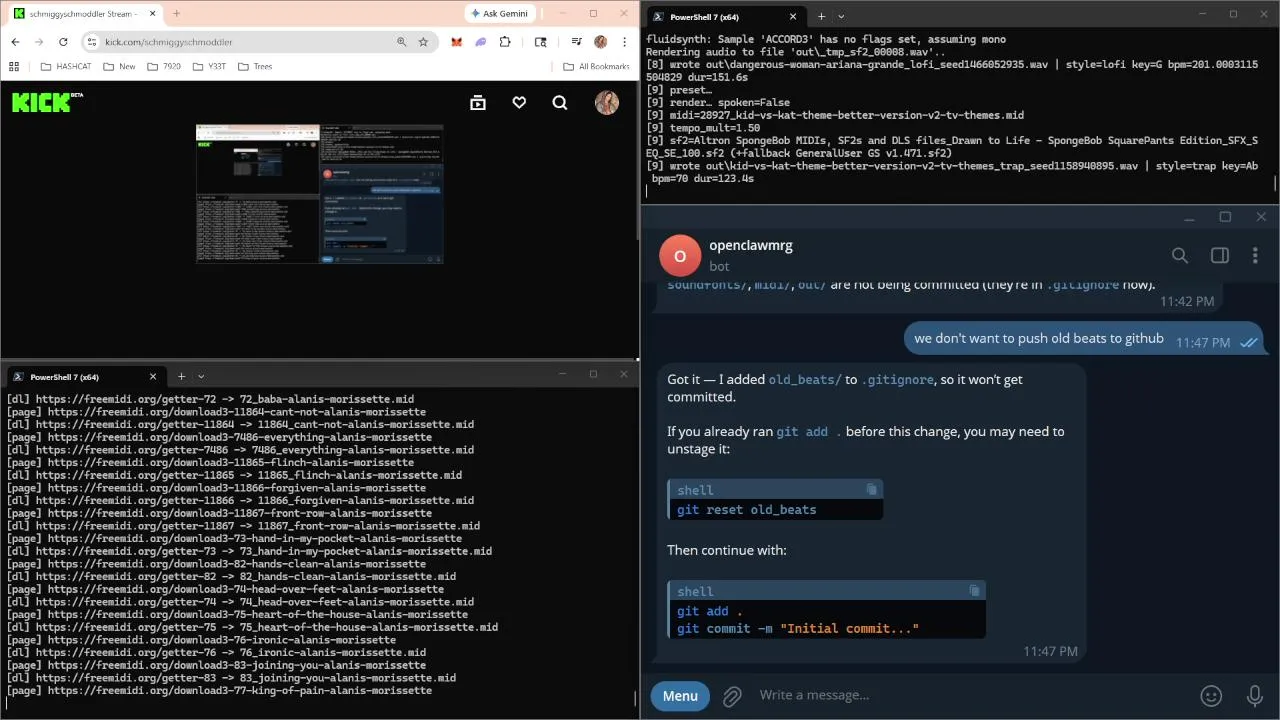This screenshot has height=720, width=1280.
Task: Open the tab search icon in Chrome toolbar
Action: tap(541, 42)
